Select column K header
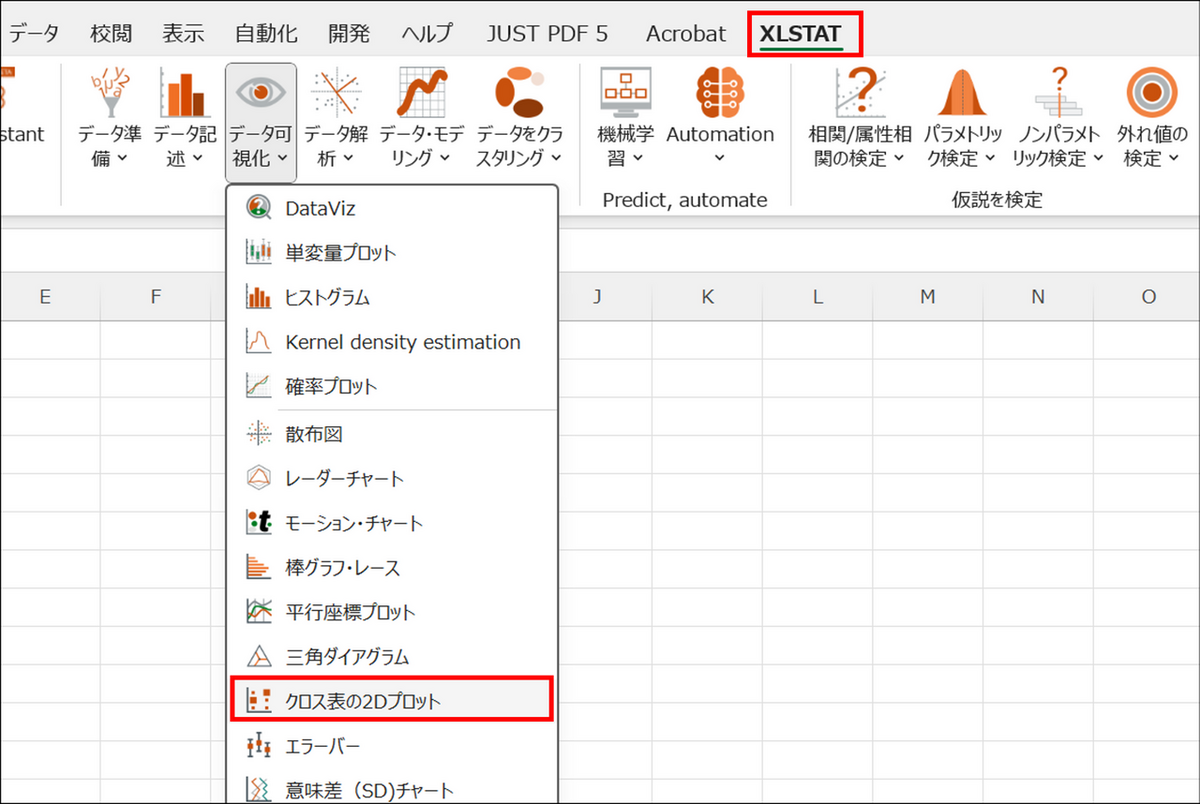The image size is (1200, 804). coord(707,296)
